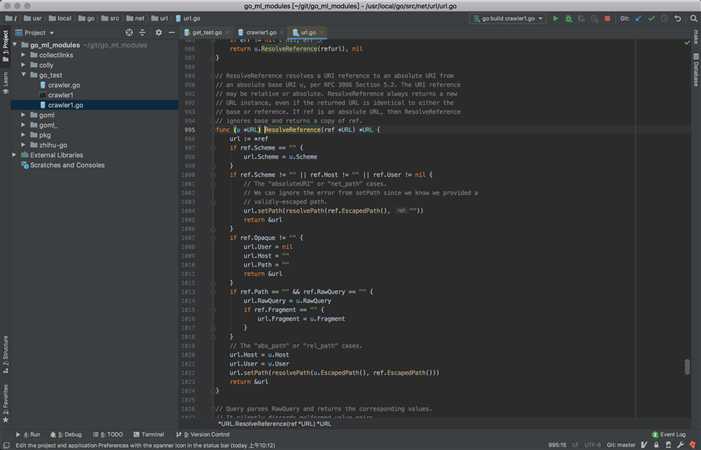Open Search Everywhere magnifier icon
Viewport: 701px width, 450px height.
tap(693, 19)
